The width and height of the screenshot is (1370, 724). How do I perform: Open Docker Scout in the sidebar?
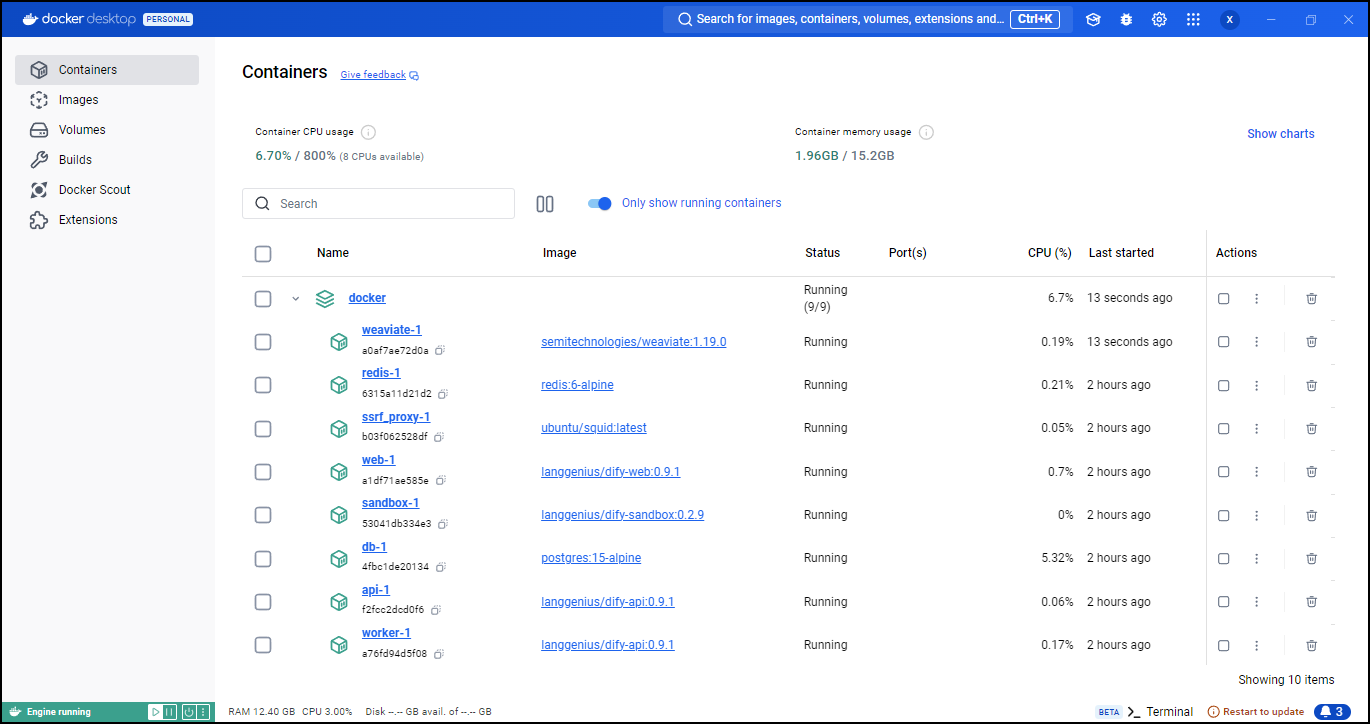point(107,190)
